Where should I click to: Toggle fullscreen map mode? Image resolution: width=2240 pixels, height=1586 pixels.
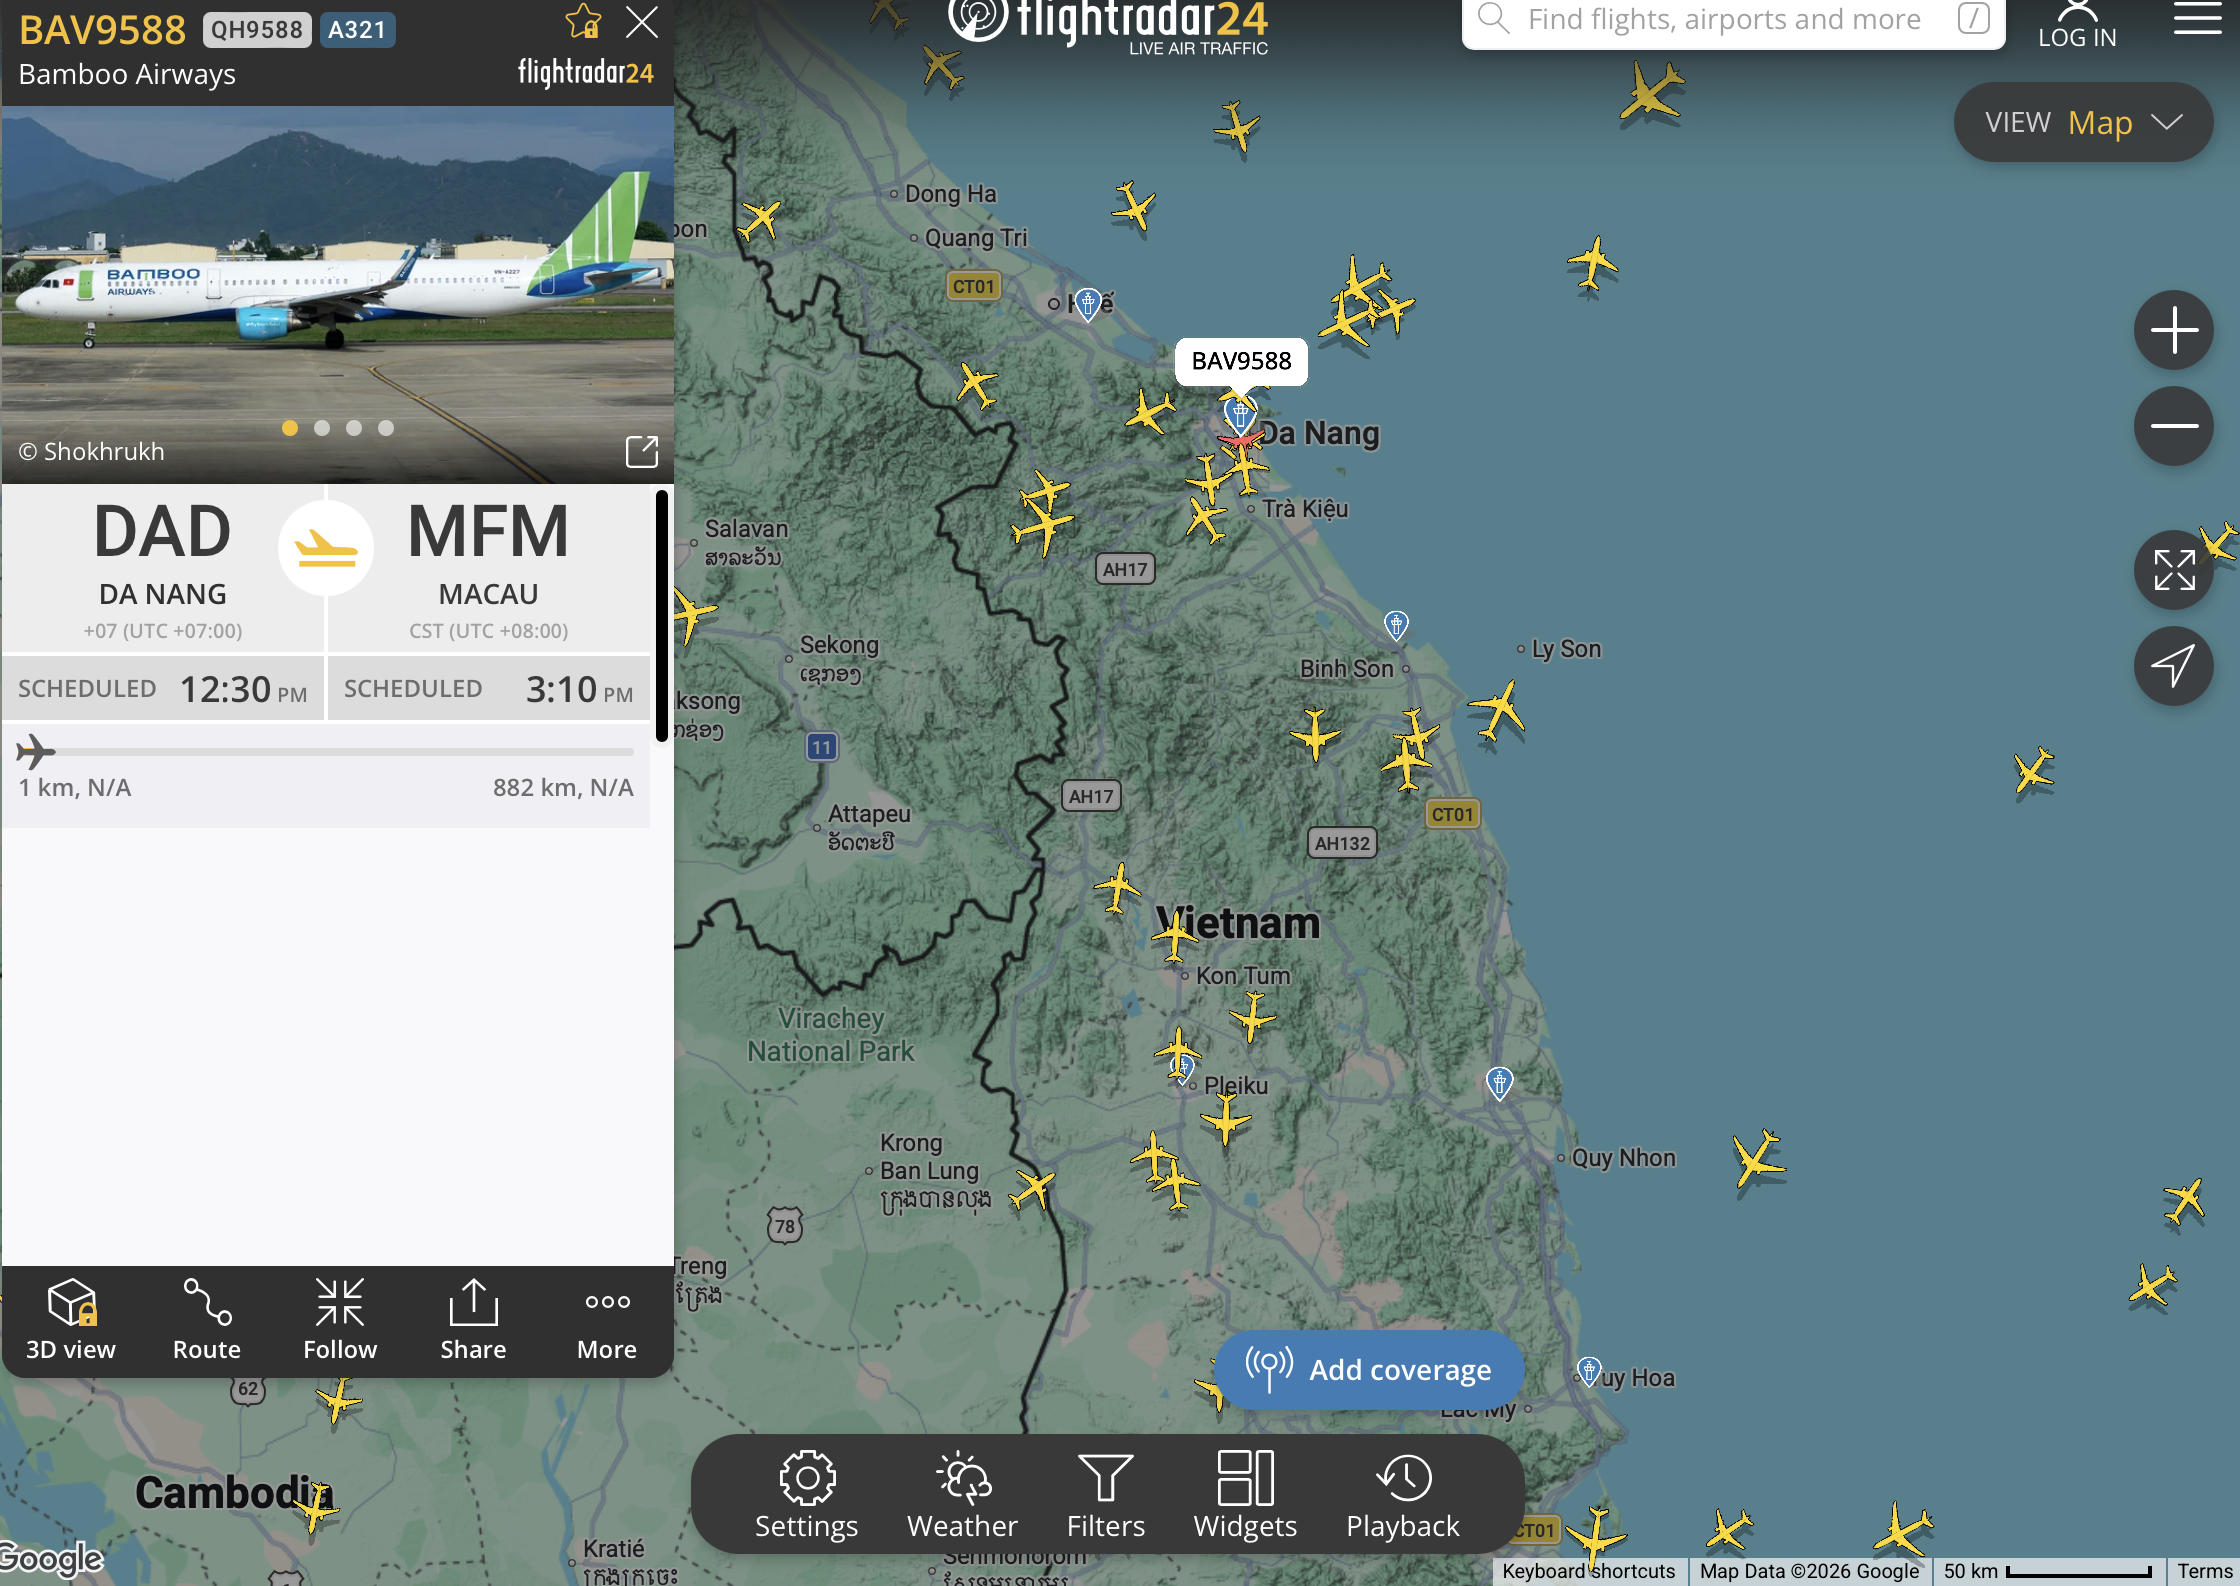point(2174,570)
